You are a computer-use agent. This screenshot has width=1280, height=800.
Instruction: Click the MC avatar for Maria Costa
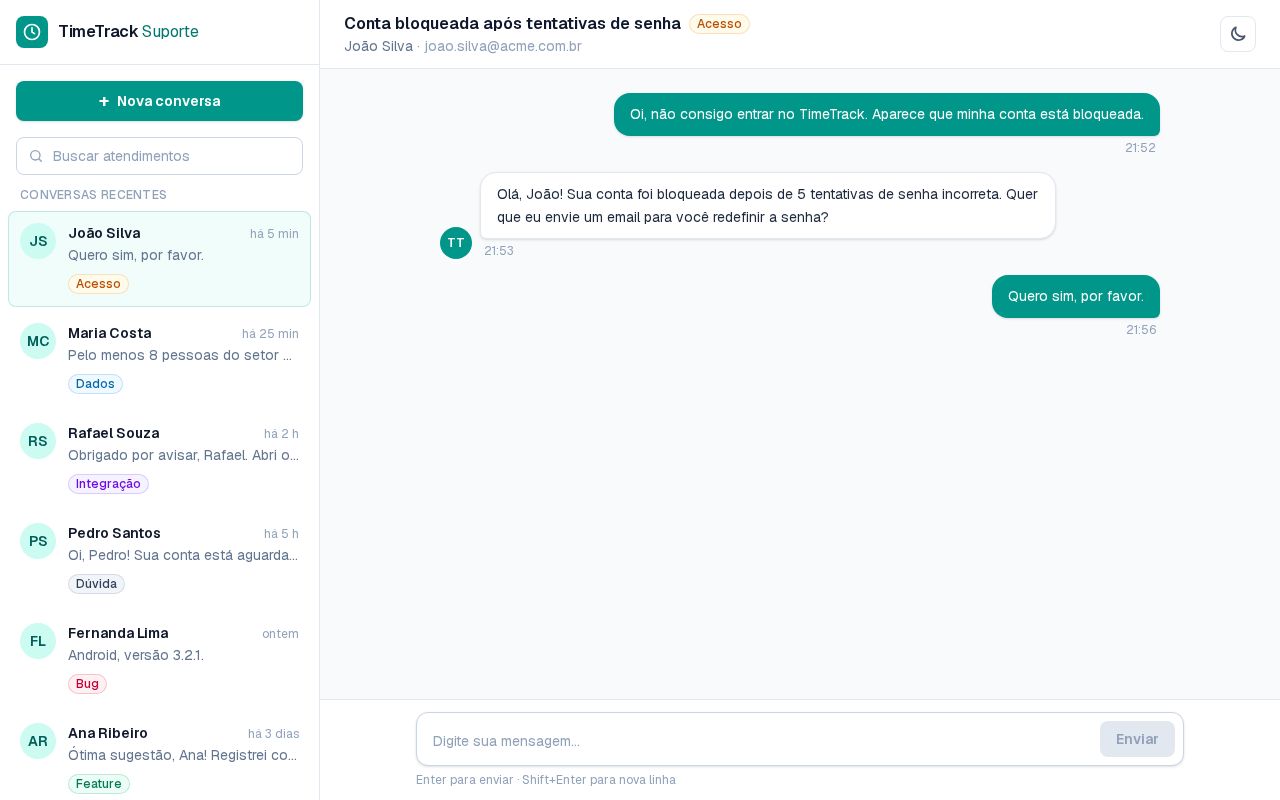tap(38, 341)
